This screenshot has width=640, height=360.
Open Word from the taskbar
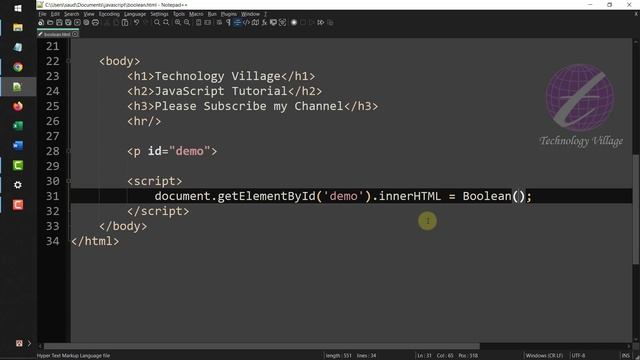18,145
